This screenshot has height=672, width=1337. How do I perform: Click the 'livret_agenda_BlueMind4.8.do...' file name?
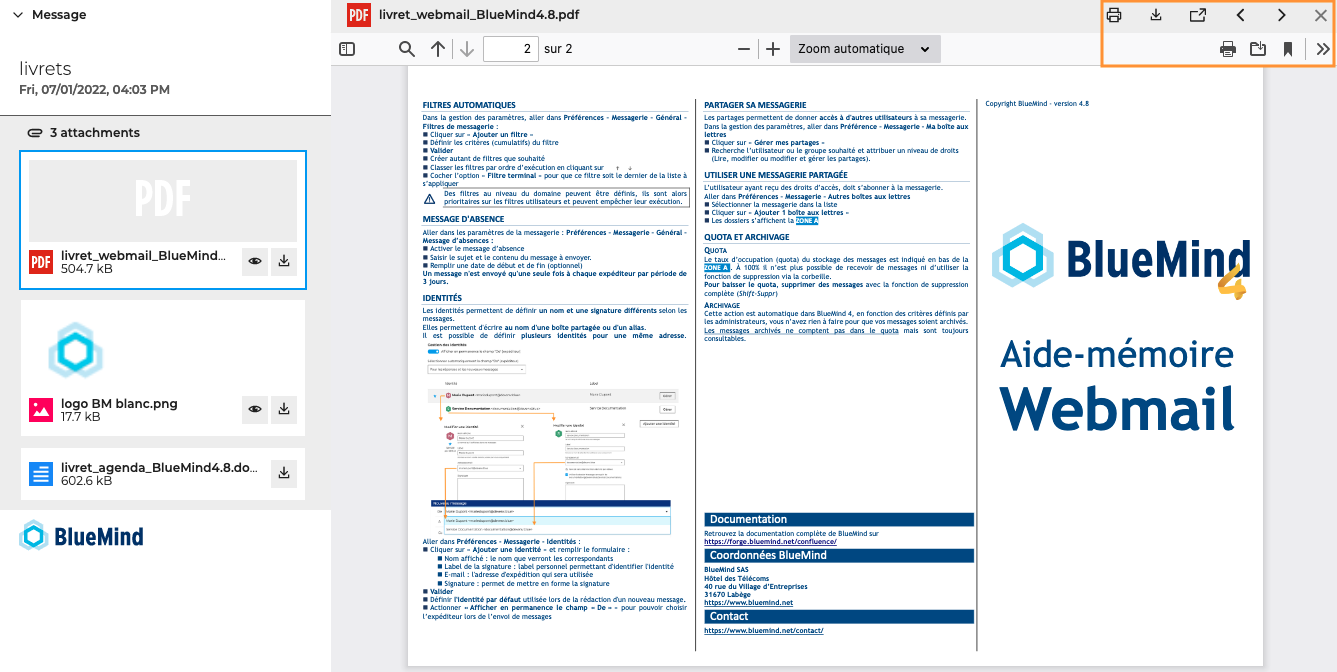159,467
